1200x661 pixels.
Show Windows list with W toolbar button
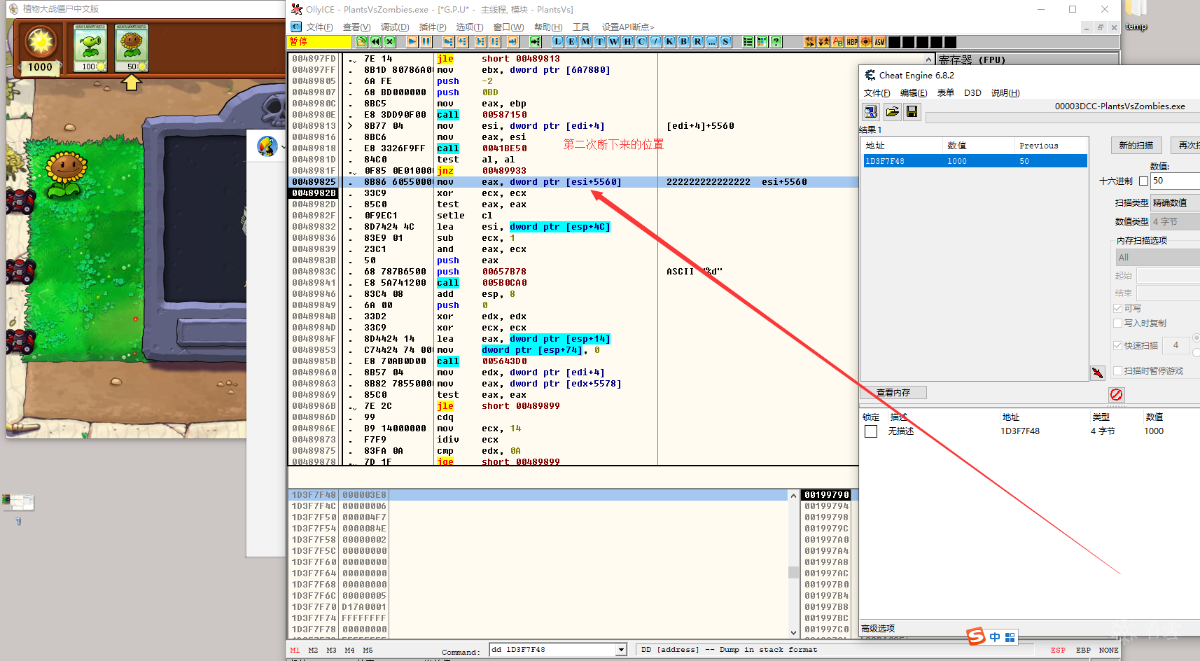point(614,42)
